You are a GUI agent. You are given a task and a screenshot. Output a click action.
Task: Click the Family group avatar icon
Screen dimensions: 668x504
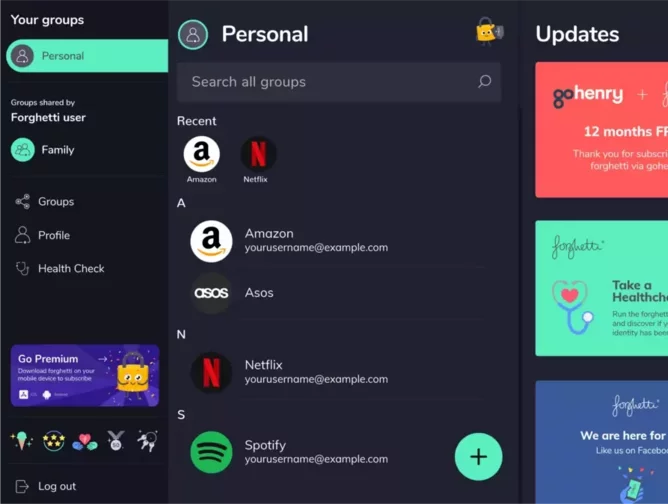pos(23,150)
